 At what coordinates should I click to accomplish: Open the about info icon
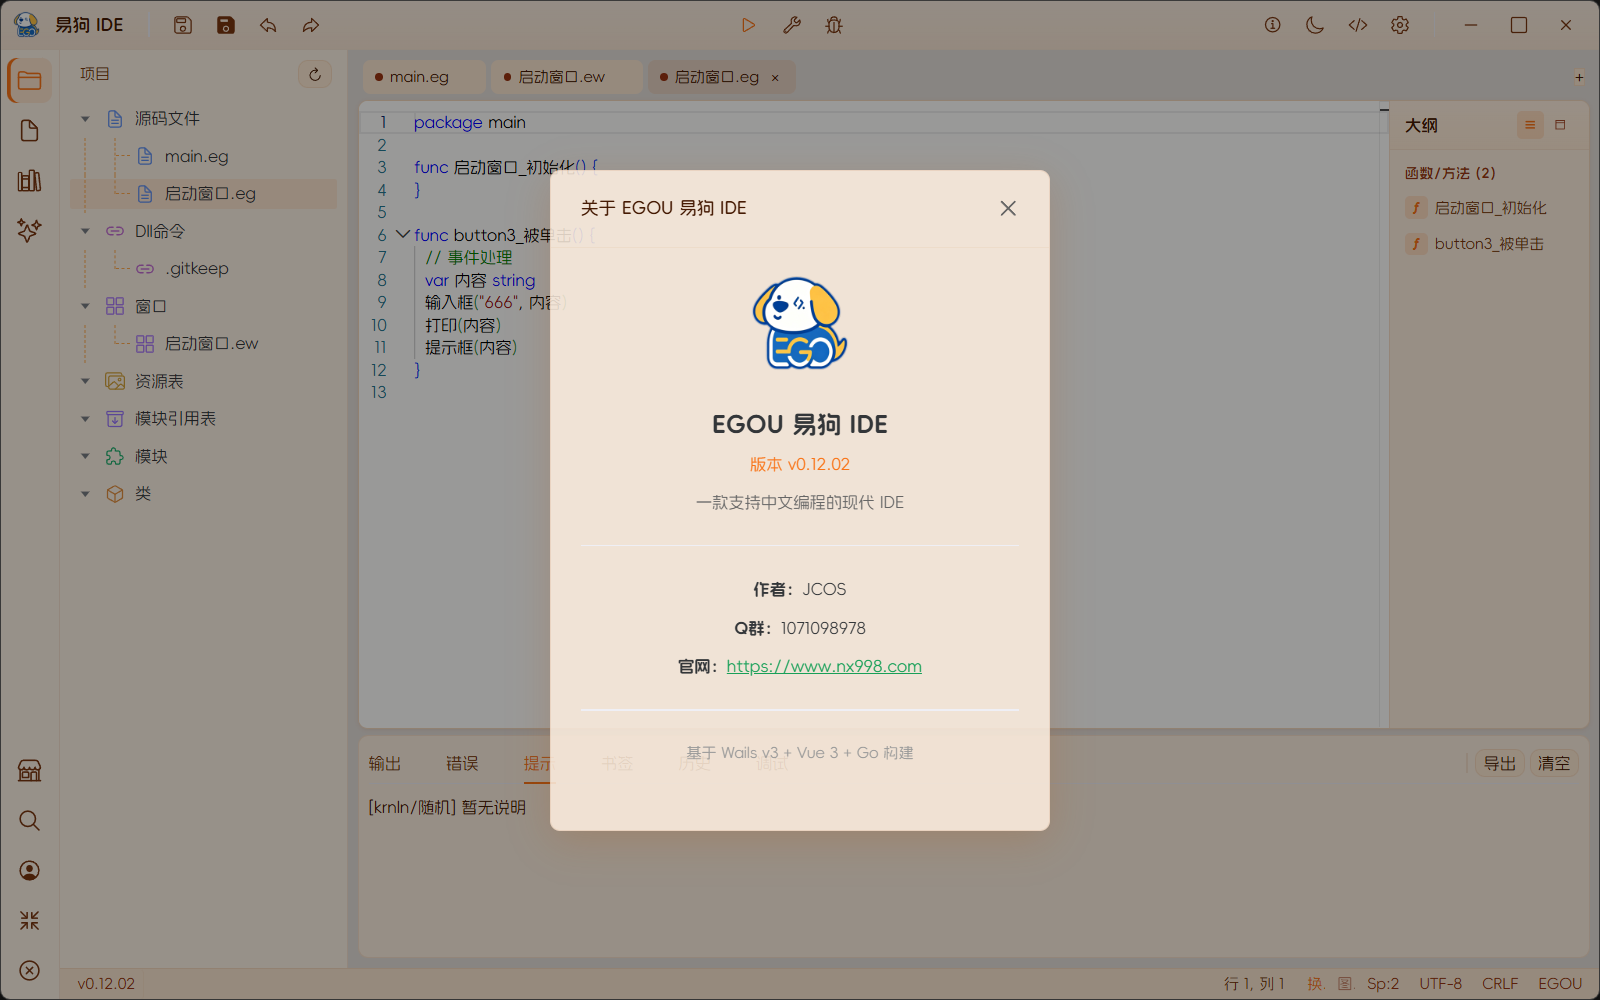pyautogui.click(x=1273, y=25)
